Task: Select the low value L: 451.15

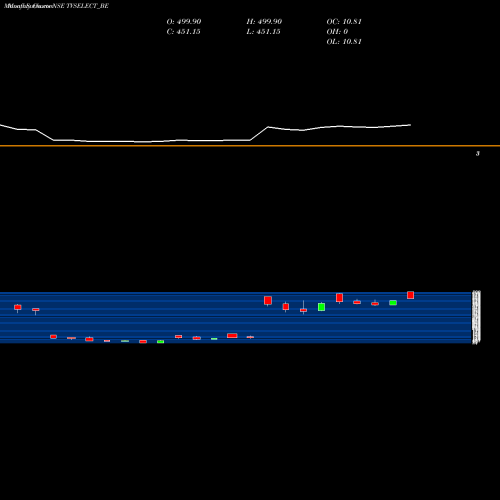Action: [x=263, y=32]
